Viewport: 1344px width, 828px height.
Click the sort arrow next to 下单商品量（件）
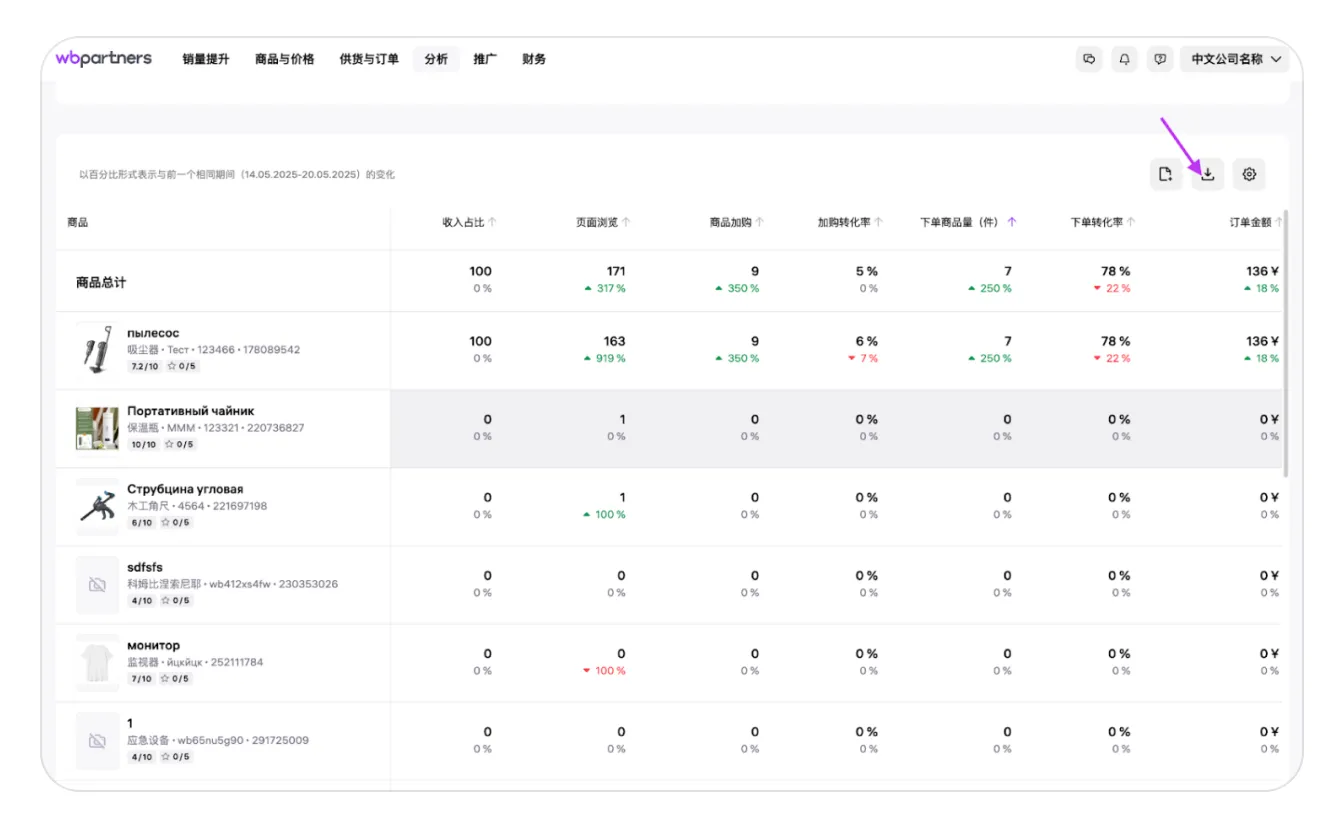(x=1012, y=222)
